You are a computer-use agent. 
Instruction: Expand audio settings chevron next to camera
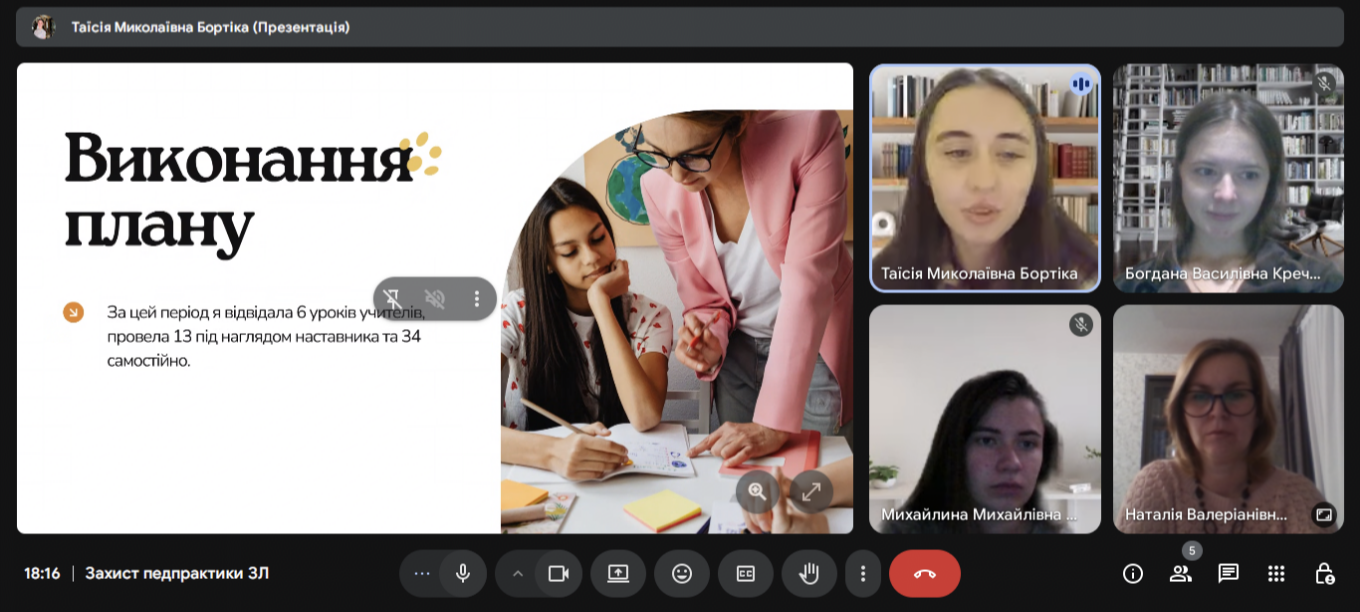[x=517, y=573]
